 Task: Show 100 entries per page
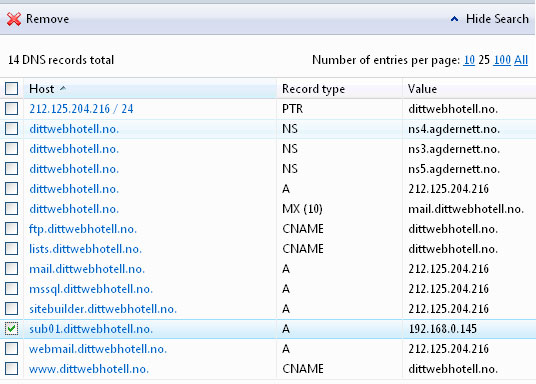[x=502, y=60]
